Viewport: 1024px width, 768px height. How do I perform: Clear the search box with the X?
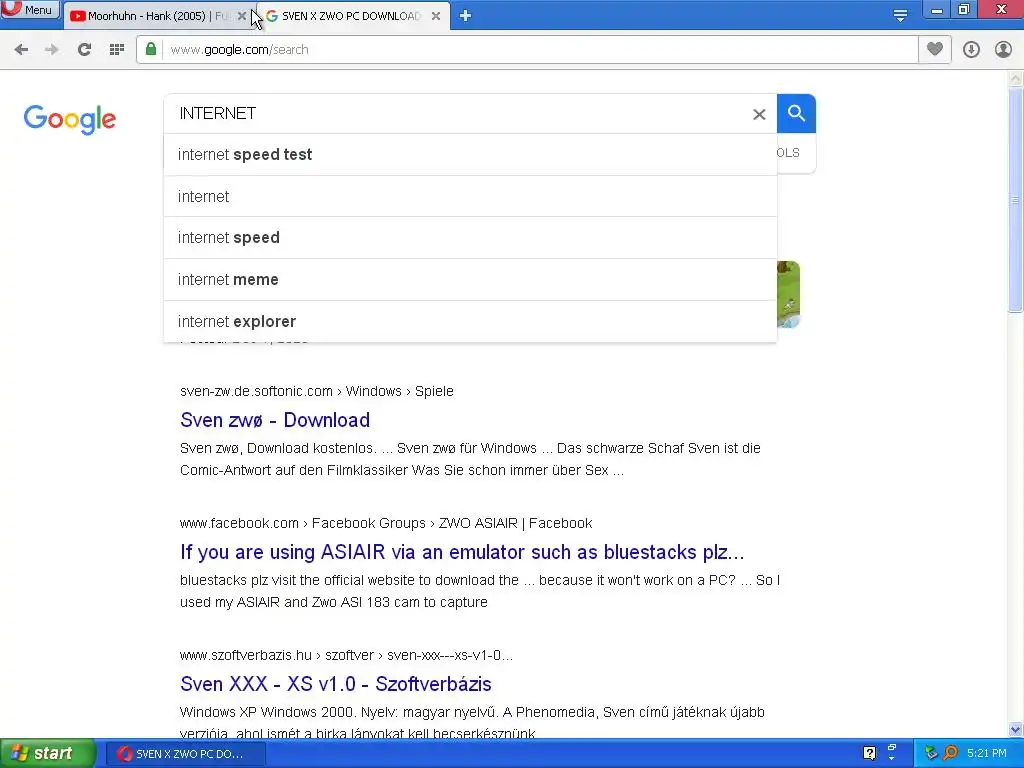[x=759, y=114]
